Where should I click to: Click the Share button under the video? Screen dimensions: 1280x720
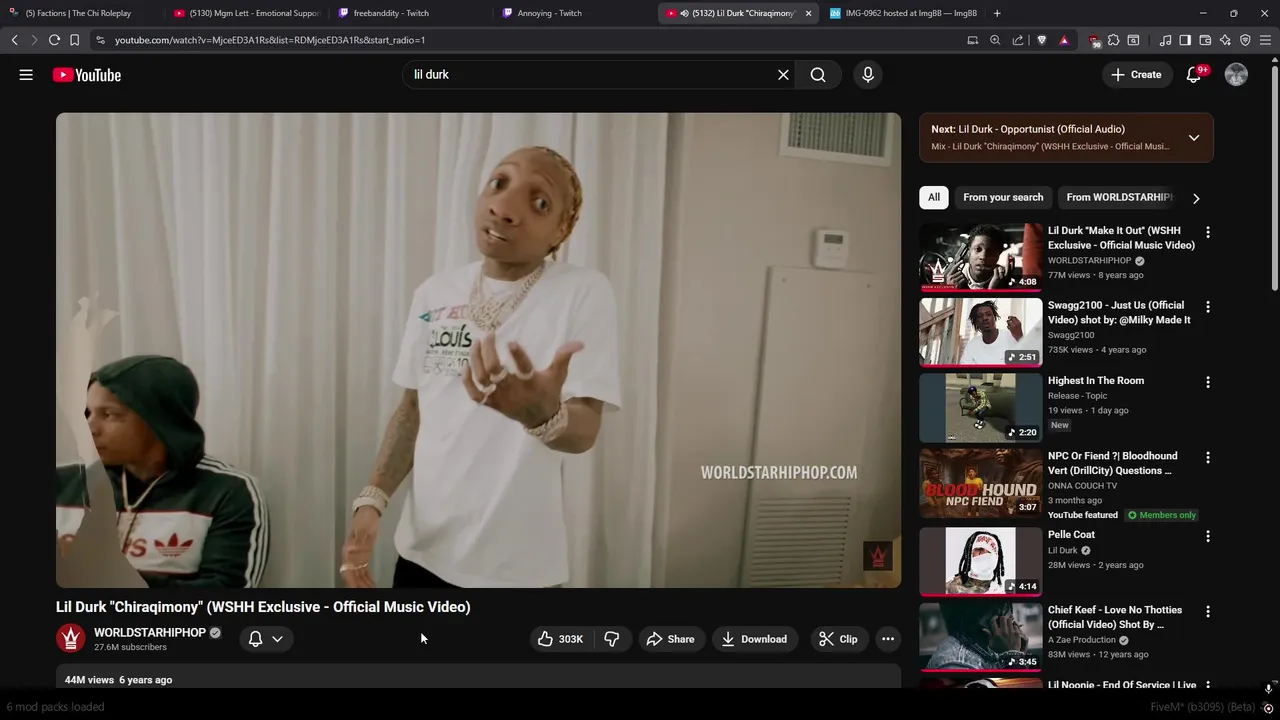(670, 639)
